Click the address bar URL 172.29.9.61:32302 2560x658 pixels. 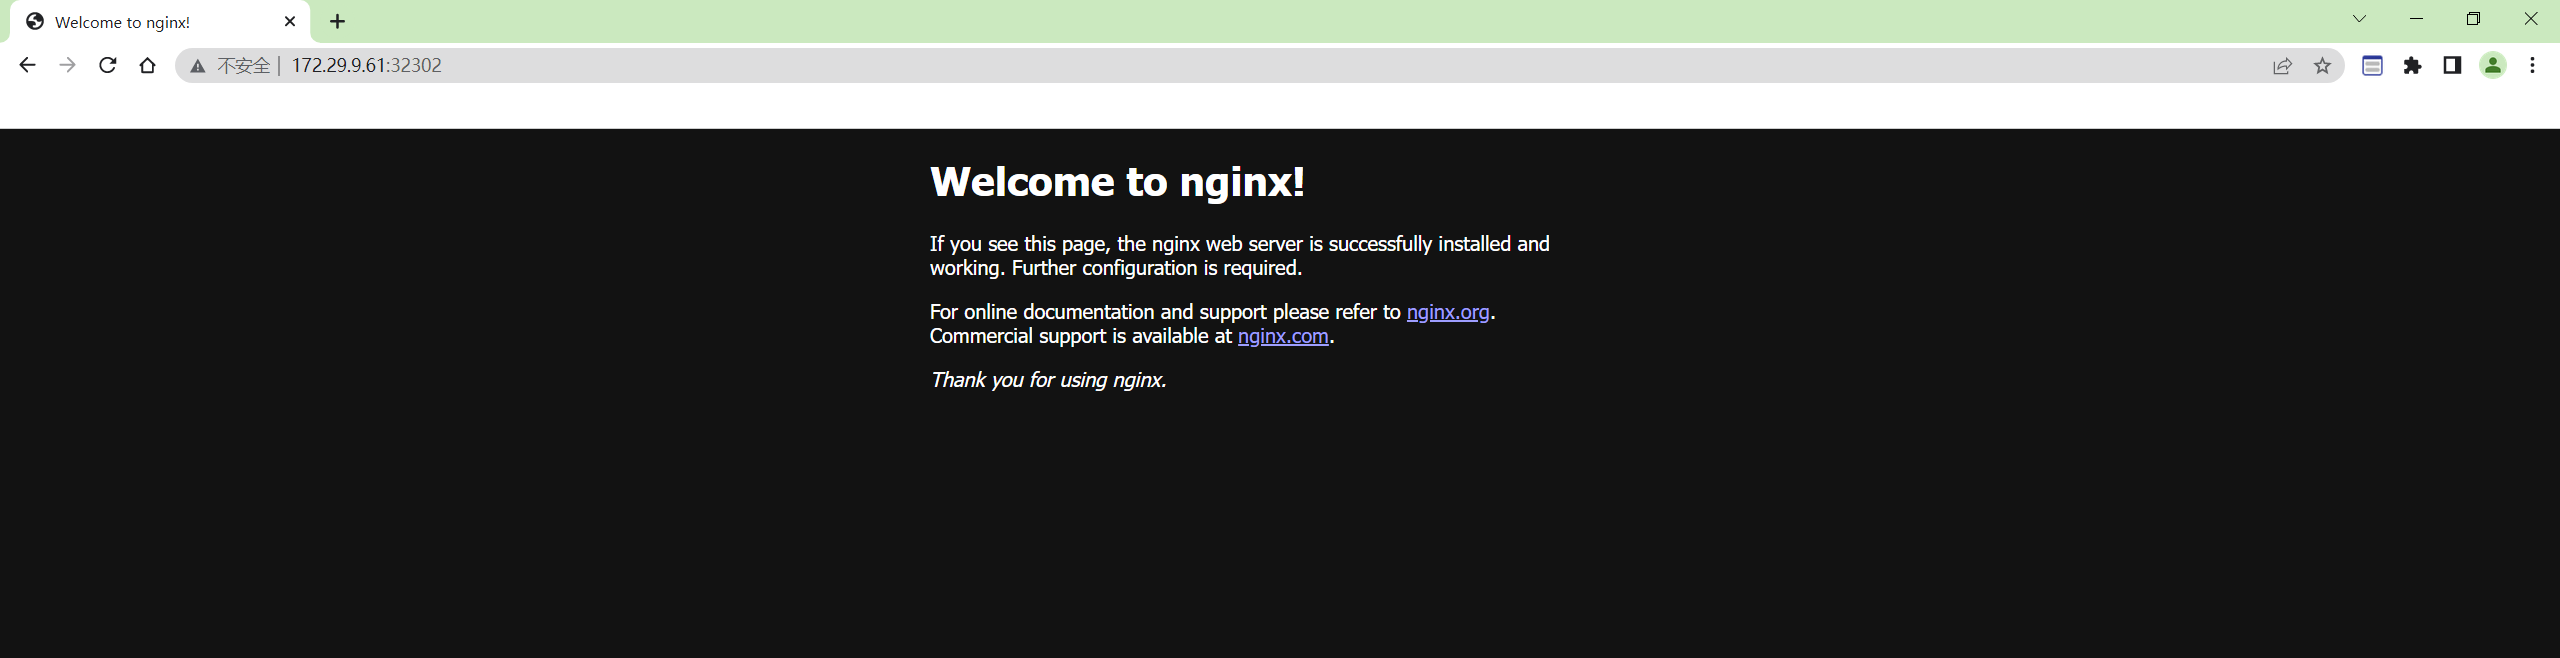point(366,66)
